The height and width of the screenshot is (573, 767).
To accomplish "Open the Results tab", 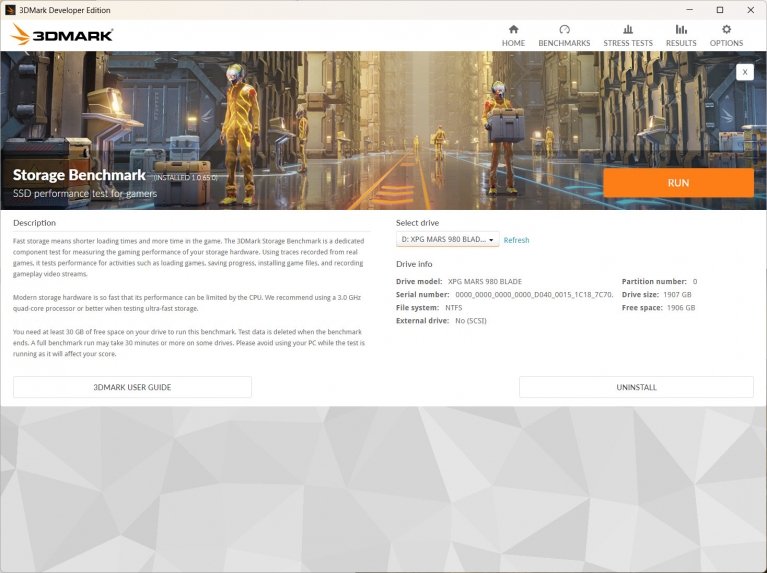I will [681, 36].
